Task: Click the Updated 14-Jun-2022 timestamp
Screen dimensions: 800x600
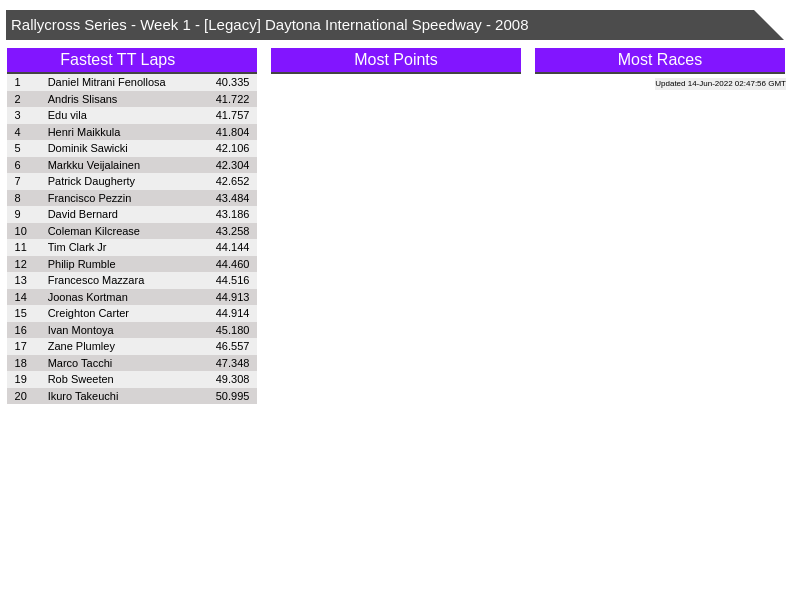Action: pyautogui.click(x=720, y=84)
